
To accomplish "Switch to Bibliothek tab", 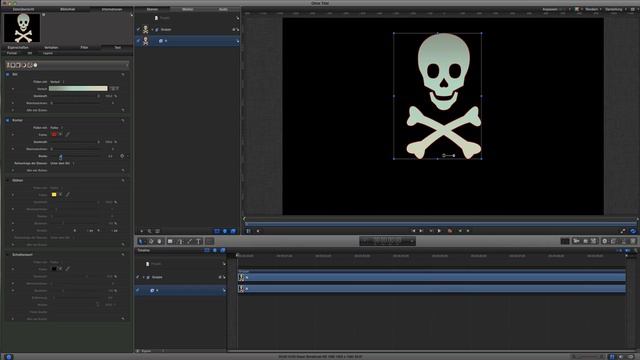I will pos(67,9).
